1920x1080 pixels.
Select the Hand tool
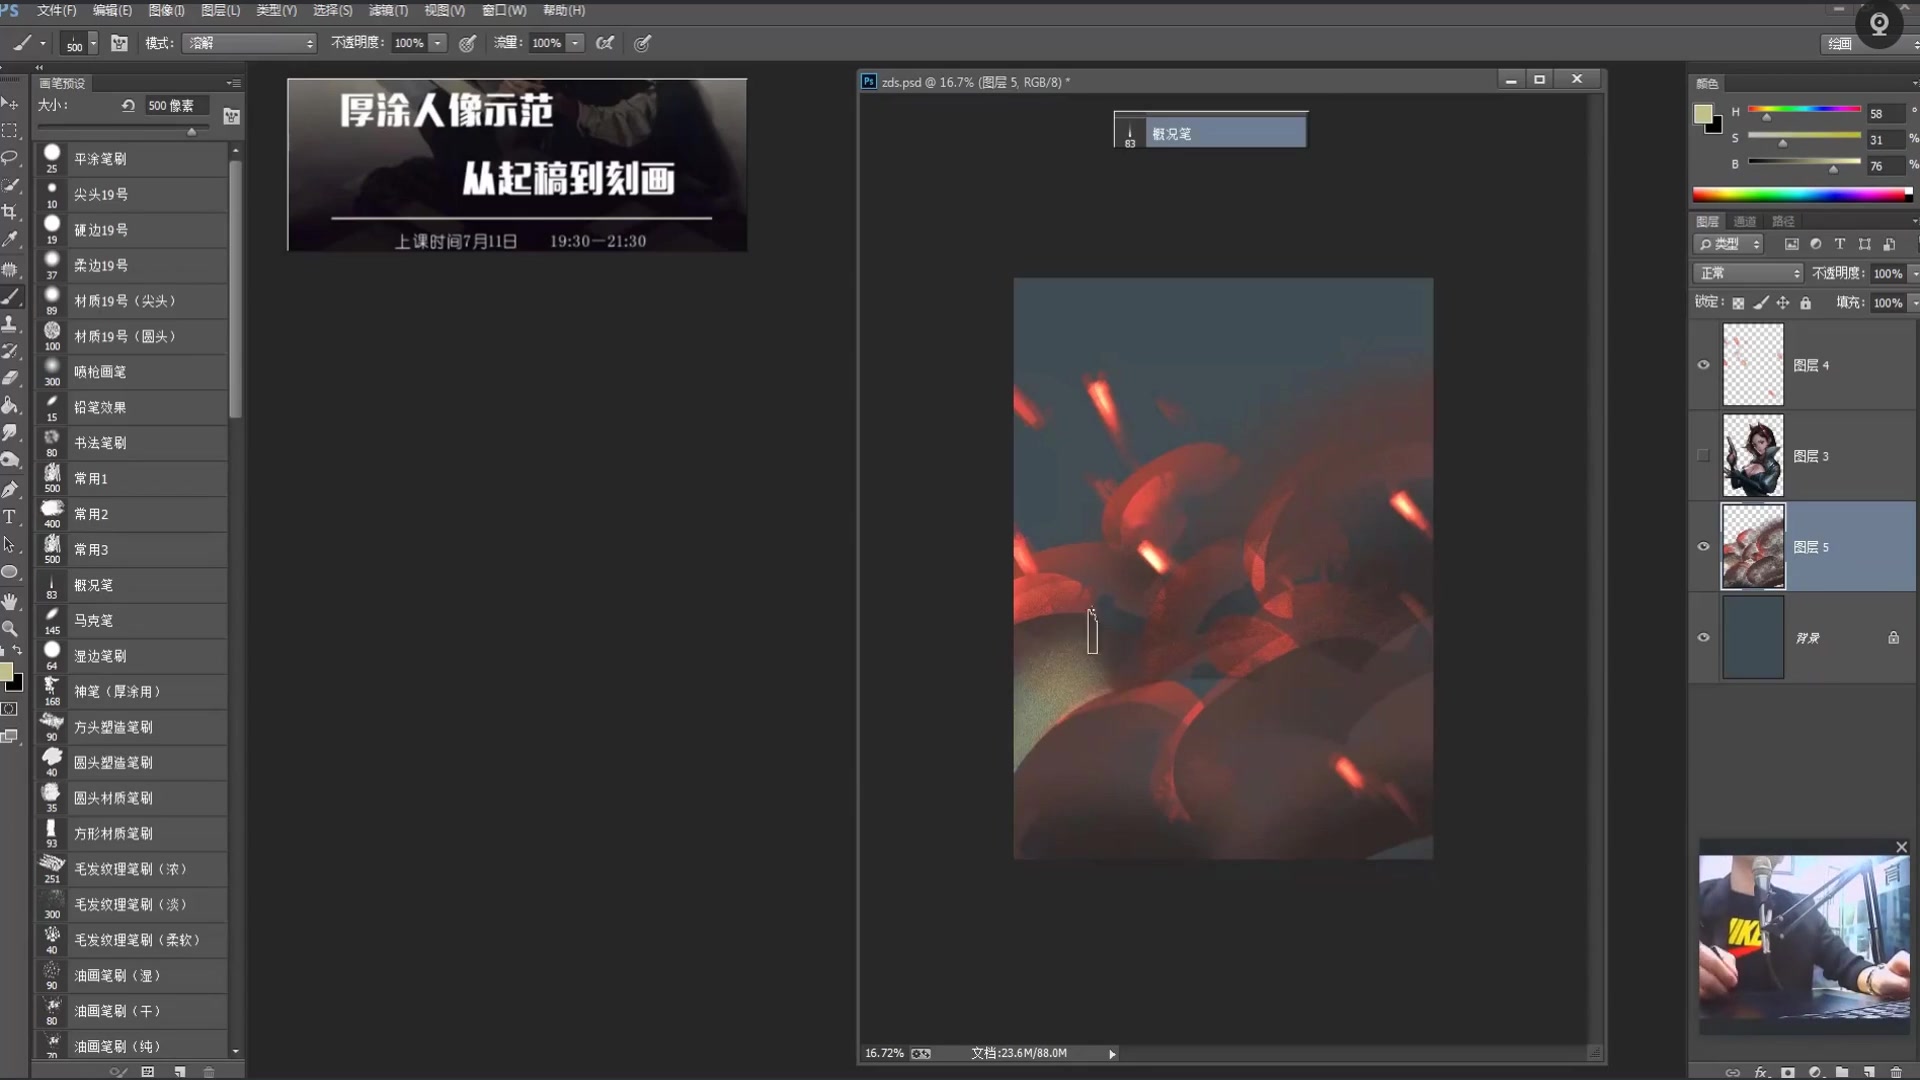[x=10, y=601]
